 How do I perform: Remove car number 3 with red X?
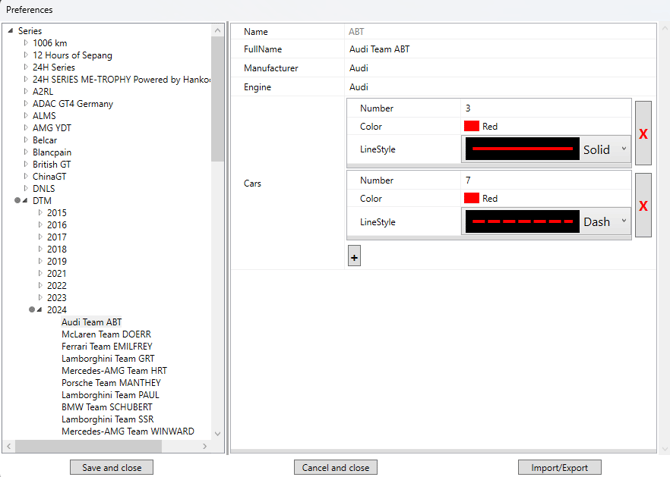pyautogui.click(x=643, y=133)
